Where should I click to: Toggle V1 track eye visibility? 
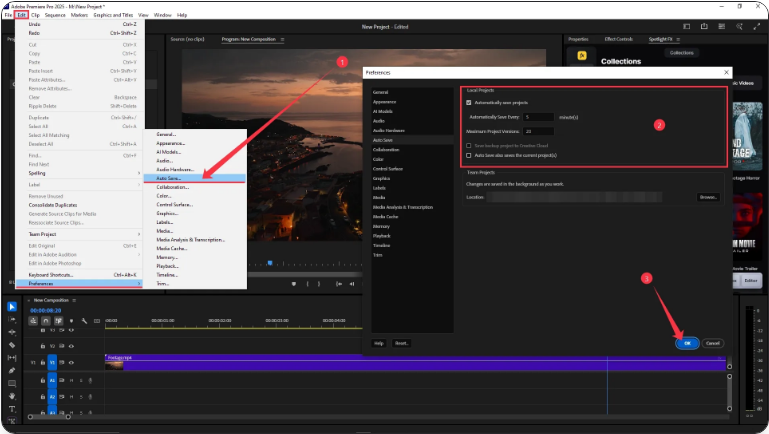pyautogui.click(x=71, y=362)
